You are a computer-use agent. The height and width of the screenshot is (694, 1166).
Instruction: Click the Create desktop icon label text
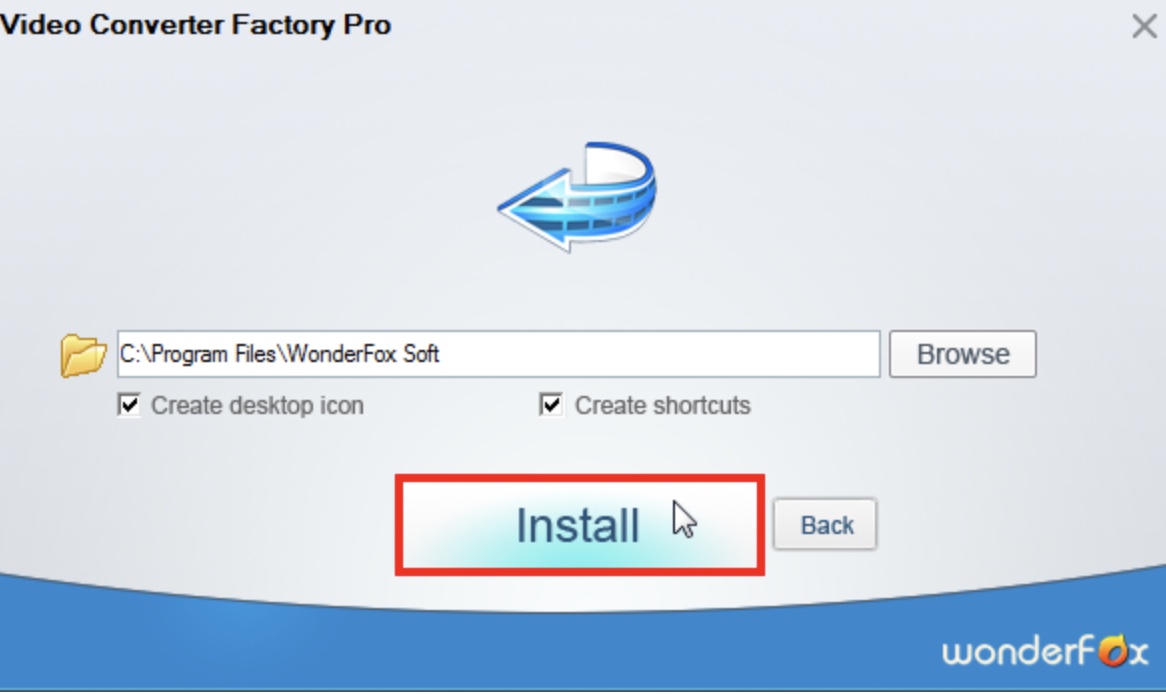coord(257,405)
